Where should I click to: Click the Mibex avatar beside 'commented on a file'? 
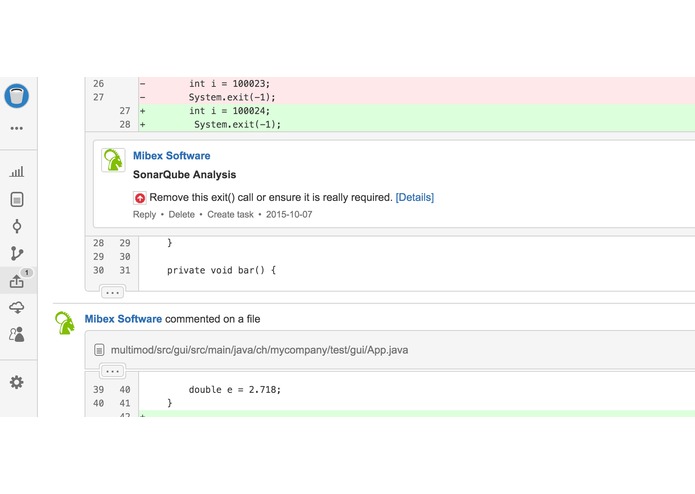[65, 323]
